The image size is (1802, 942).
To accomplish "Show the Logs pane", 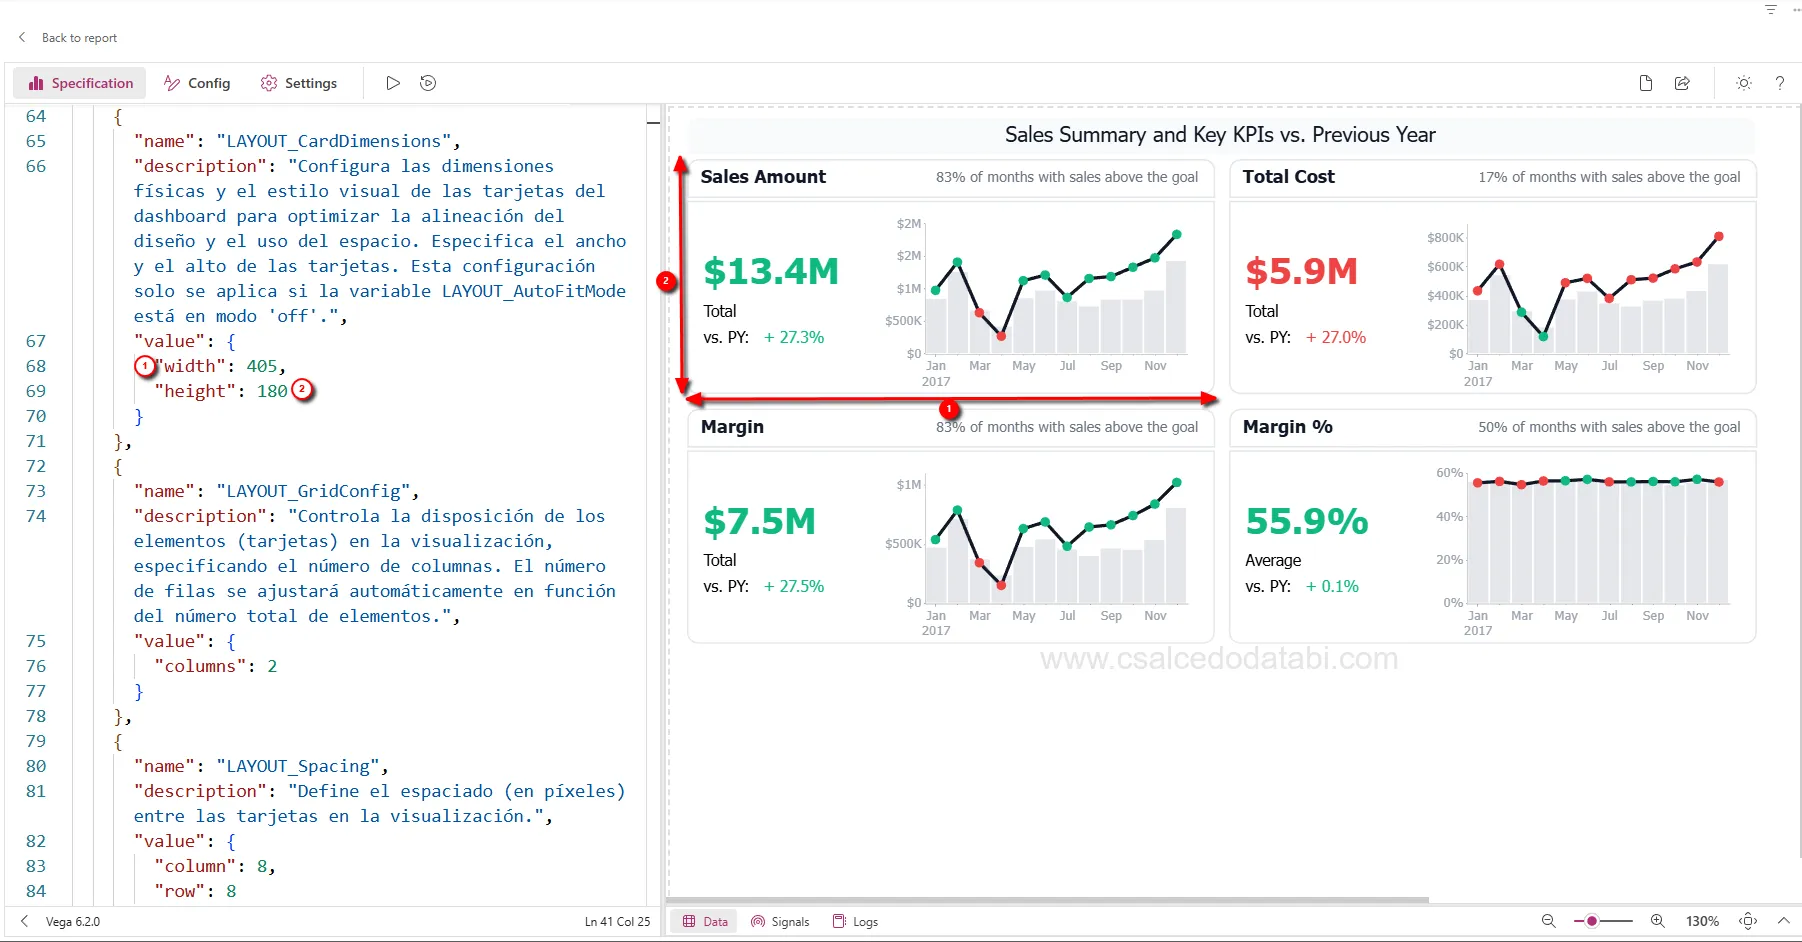I will [855, 921].
